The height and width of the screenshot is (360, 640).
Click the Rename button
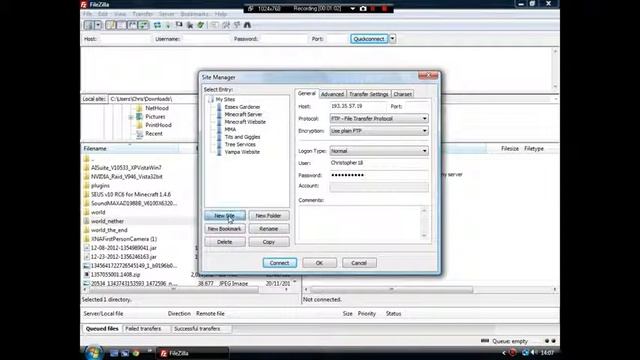(x=269, y=229)
